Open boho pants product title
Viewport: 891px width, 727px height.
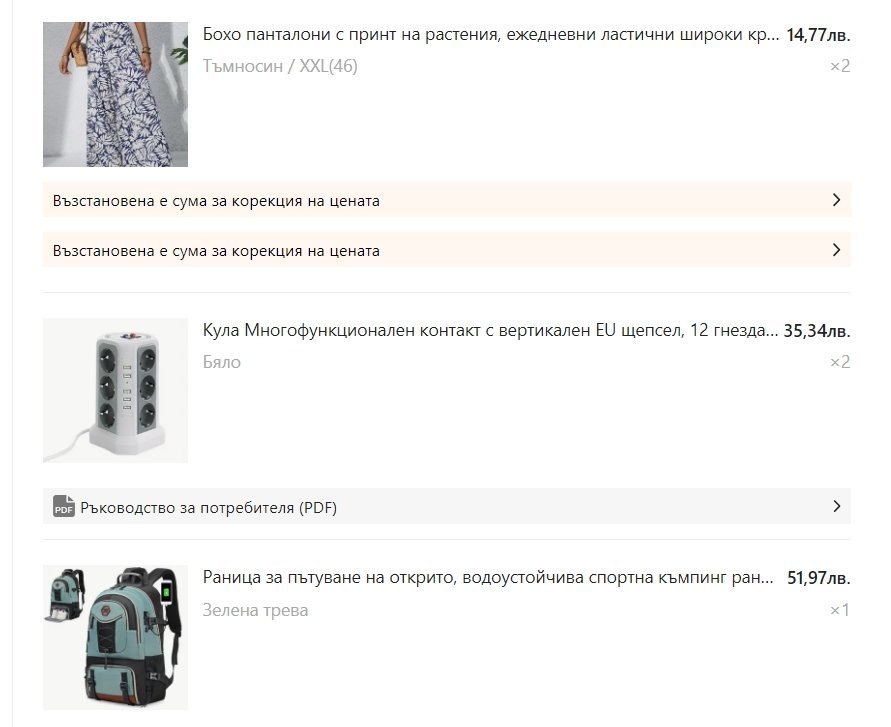[490, 35]
